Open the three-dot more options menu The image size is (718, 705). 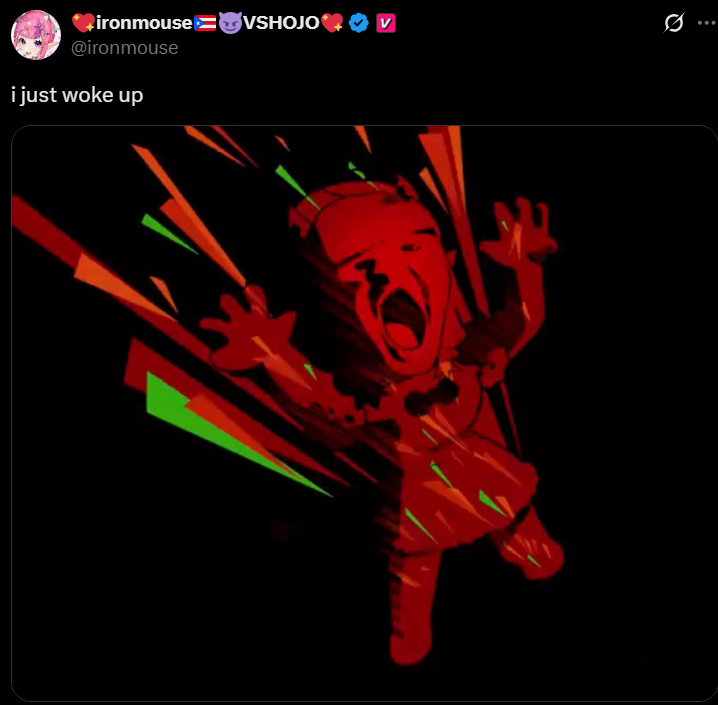coord(707,22)
